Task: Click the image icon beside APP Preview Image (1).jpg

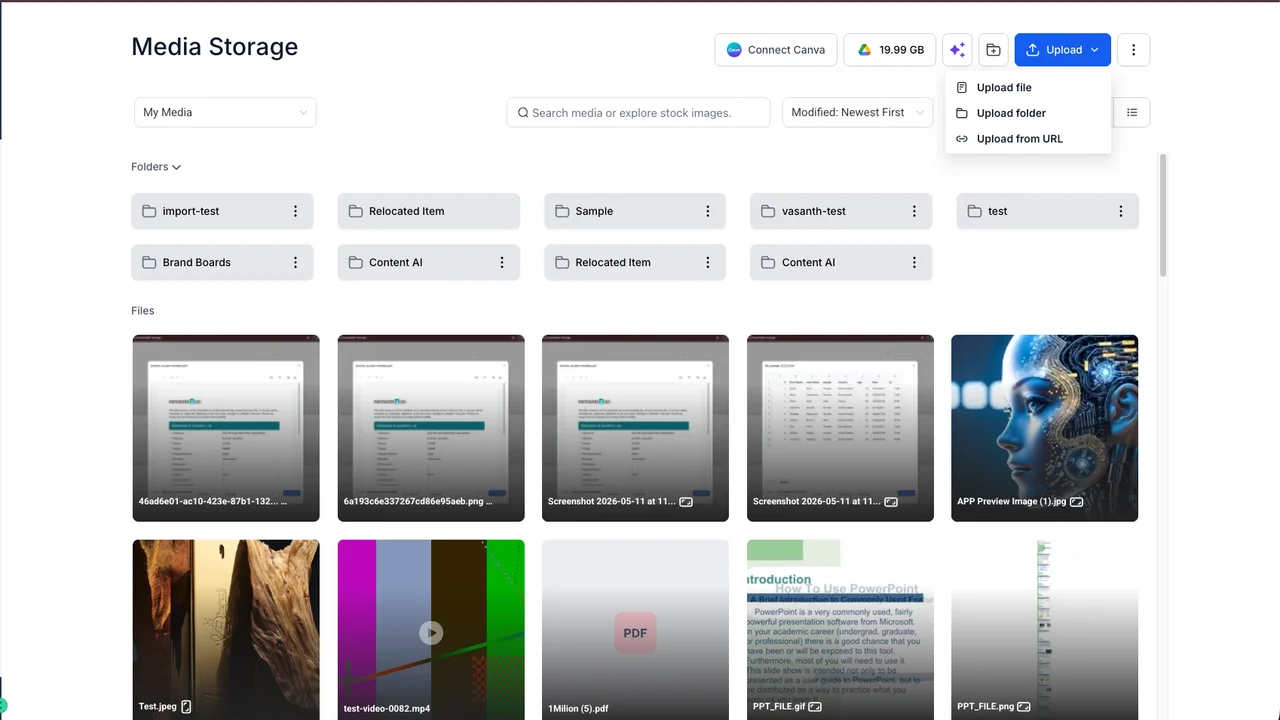Action: (1076, 502)
